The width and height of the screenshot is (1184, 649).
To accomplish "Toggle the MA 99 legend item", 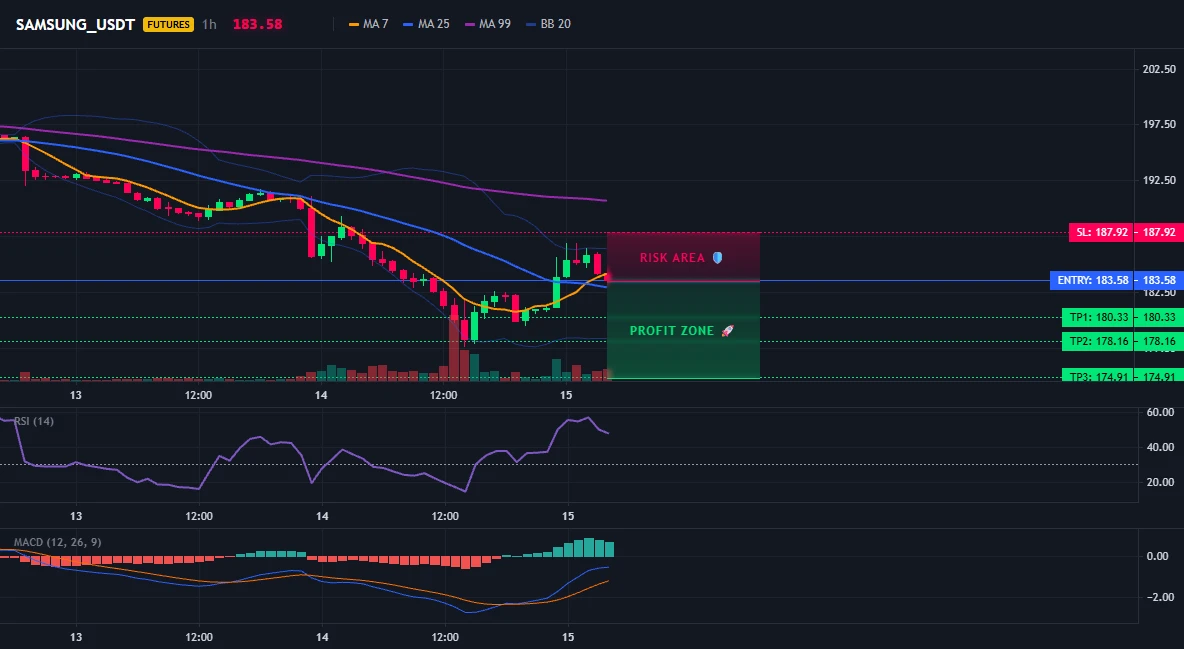I will (488, 24).
